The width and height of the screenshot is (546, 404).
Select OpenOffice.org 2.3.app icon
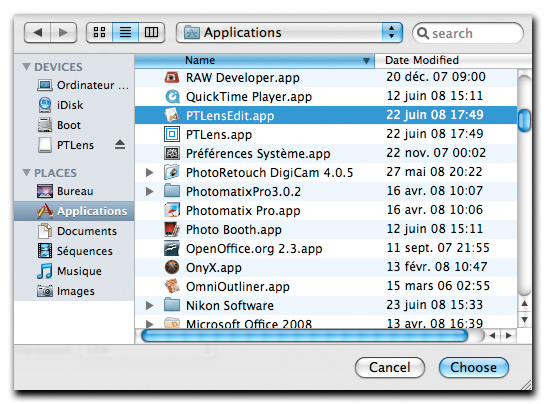[172, 248]
